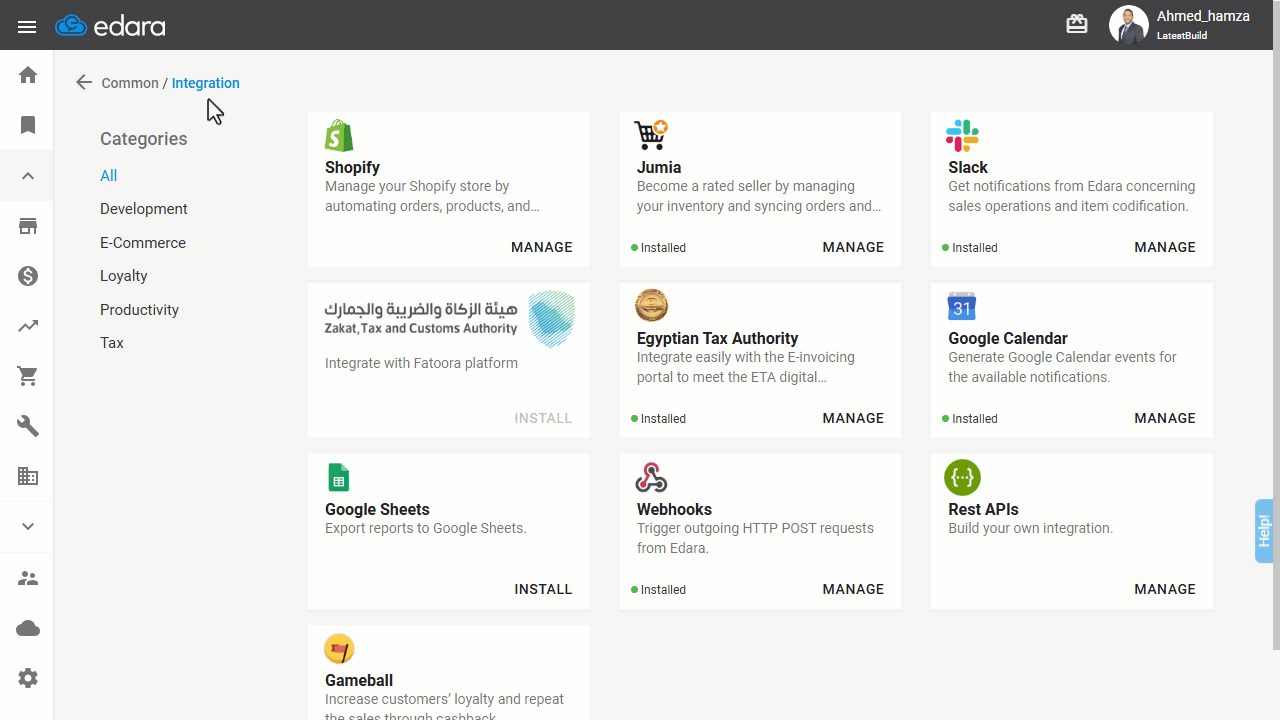Click MANAGE on the Slack card
Screen dimensions: 1280x720
tap(1165, 247)
